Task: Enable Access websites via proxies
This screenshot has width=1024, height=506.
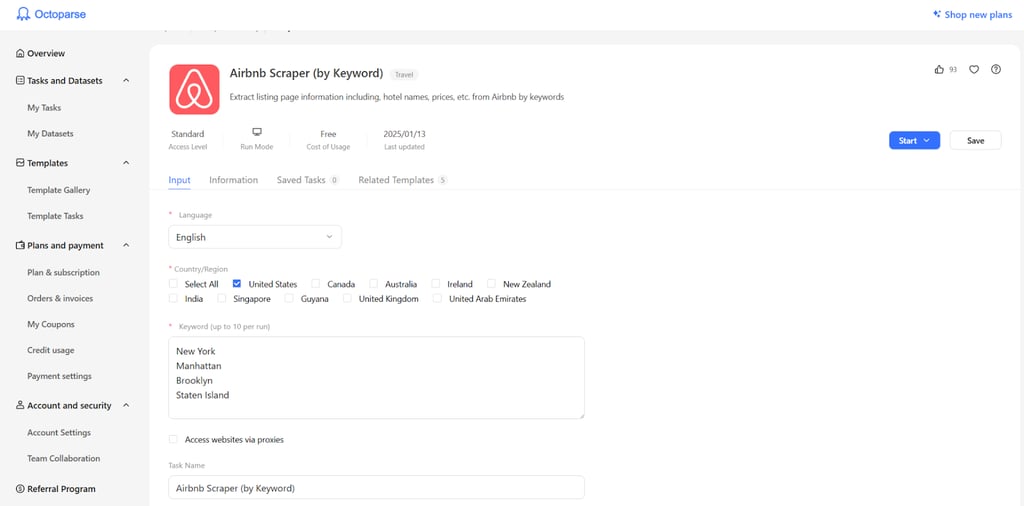Action: 173,439
